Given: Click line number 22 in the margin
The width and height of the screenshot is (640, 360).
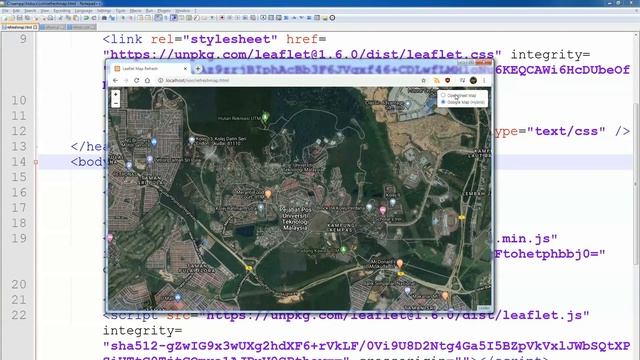Looking at the screenshot, I should pos(19,315).
